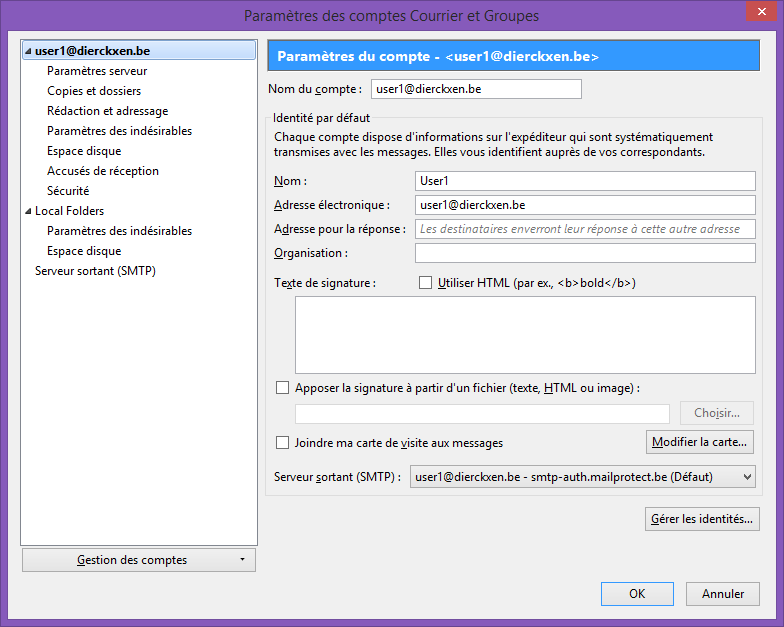Collapse the user1@dierckxen.be account tree
Viewport: 784px width, 627px height.
pyautogui.click(x=28, y=51)
